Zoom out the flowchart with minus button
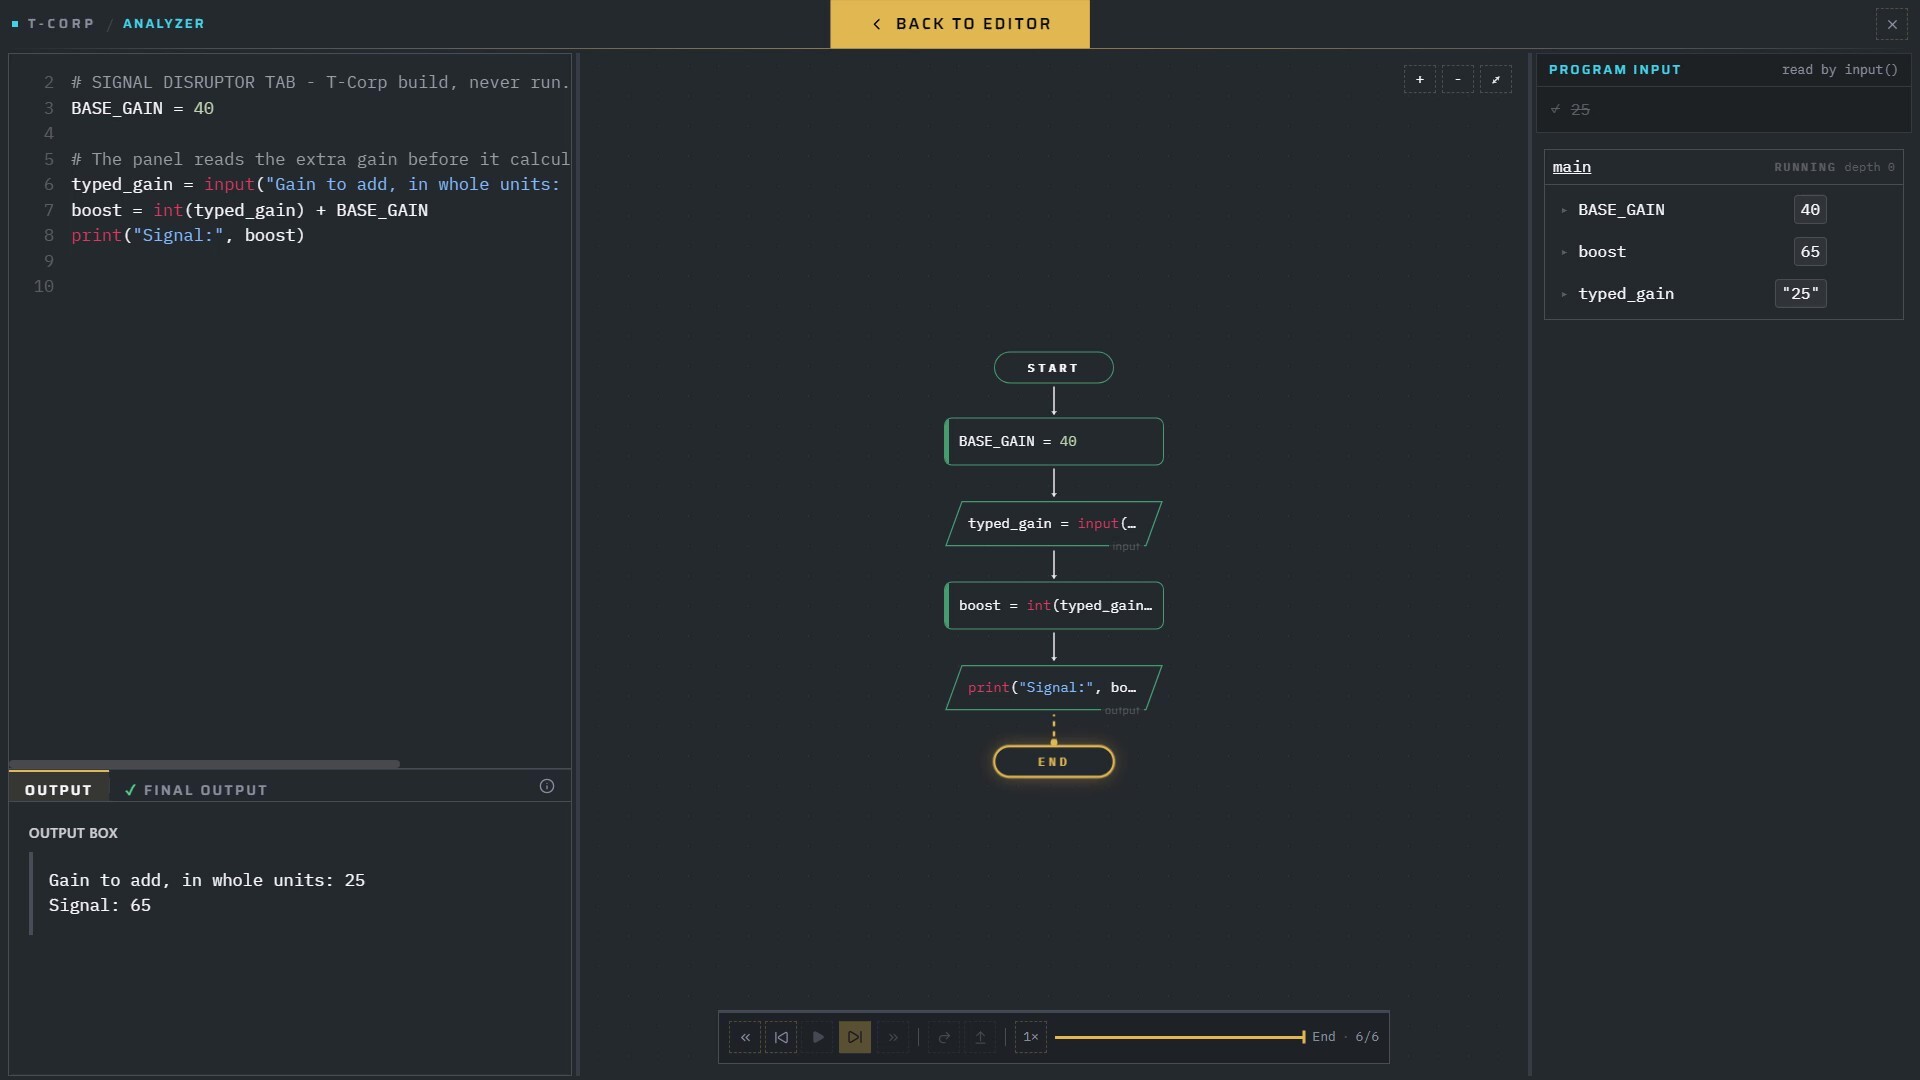Screen dimensions: 1920x1080 [1457, 79]
